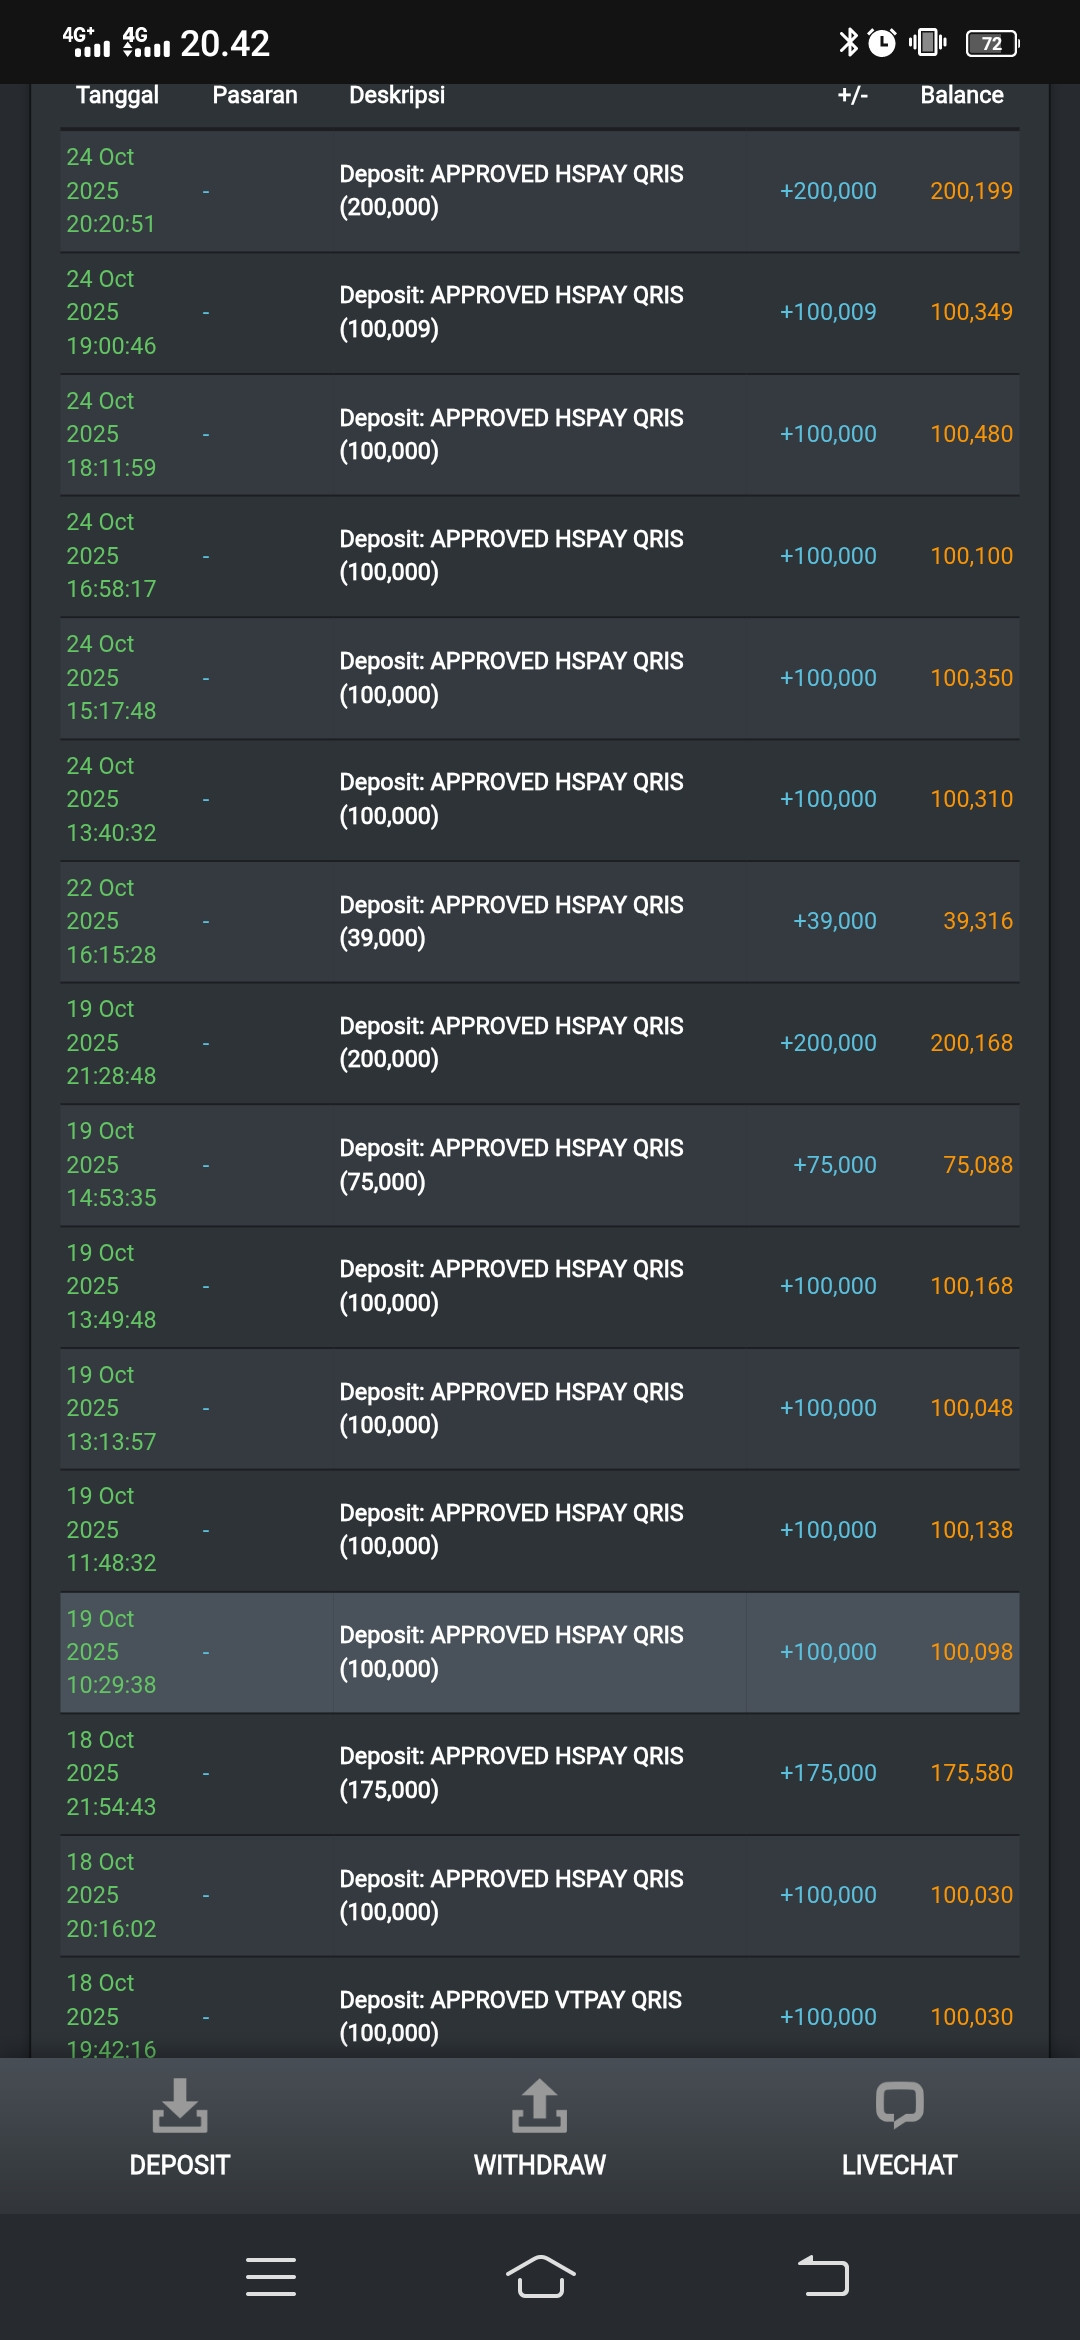
Task: Select the 39,000 deposit on 22 Oct
Action: (x=540, y=921)
